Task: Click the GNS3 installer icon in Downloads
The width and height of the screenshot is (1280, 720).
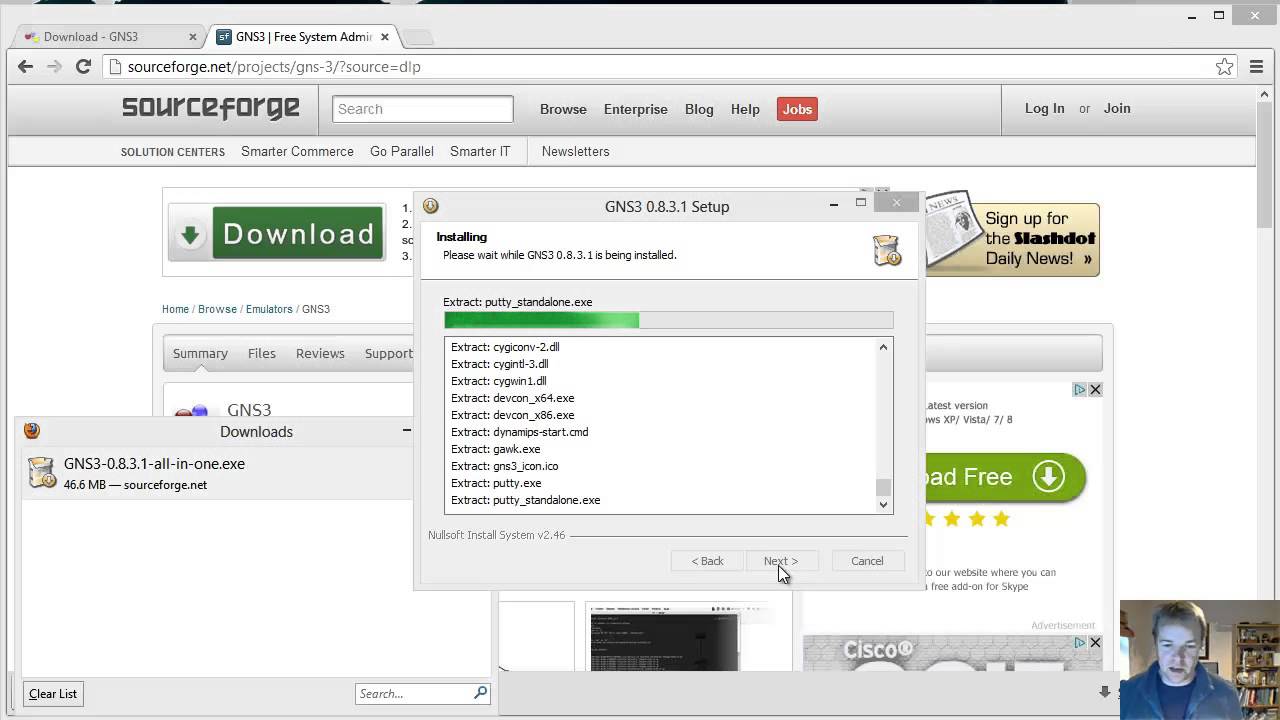Action: (42, 473)
